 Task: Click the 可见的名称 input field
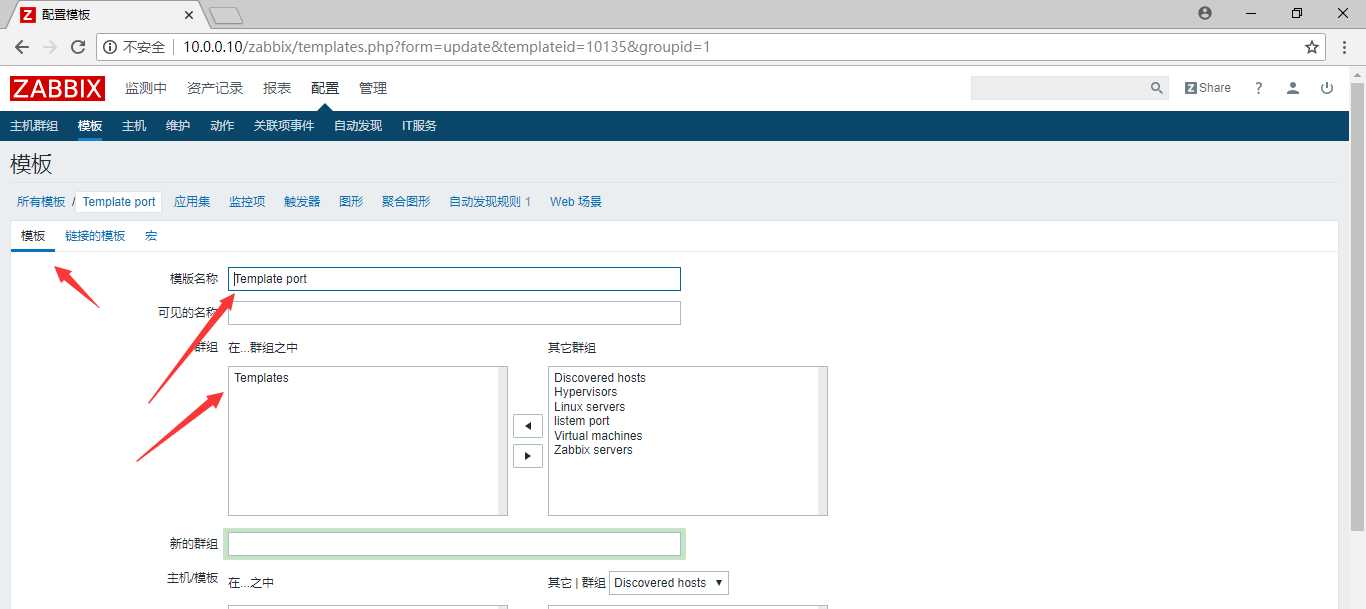point(454,313)
